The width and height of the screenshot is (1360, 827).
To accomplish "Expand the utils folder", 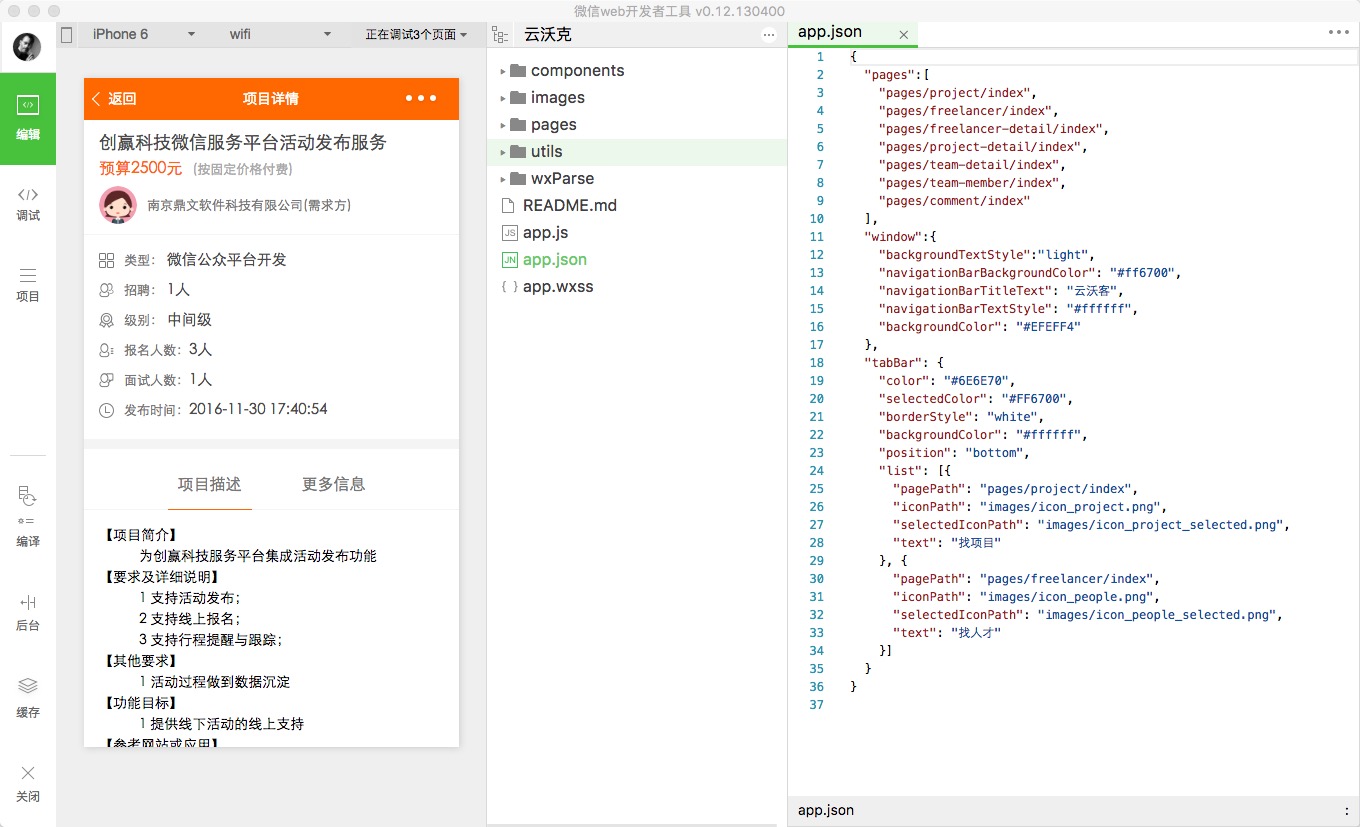I will click(503, 152).
